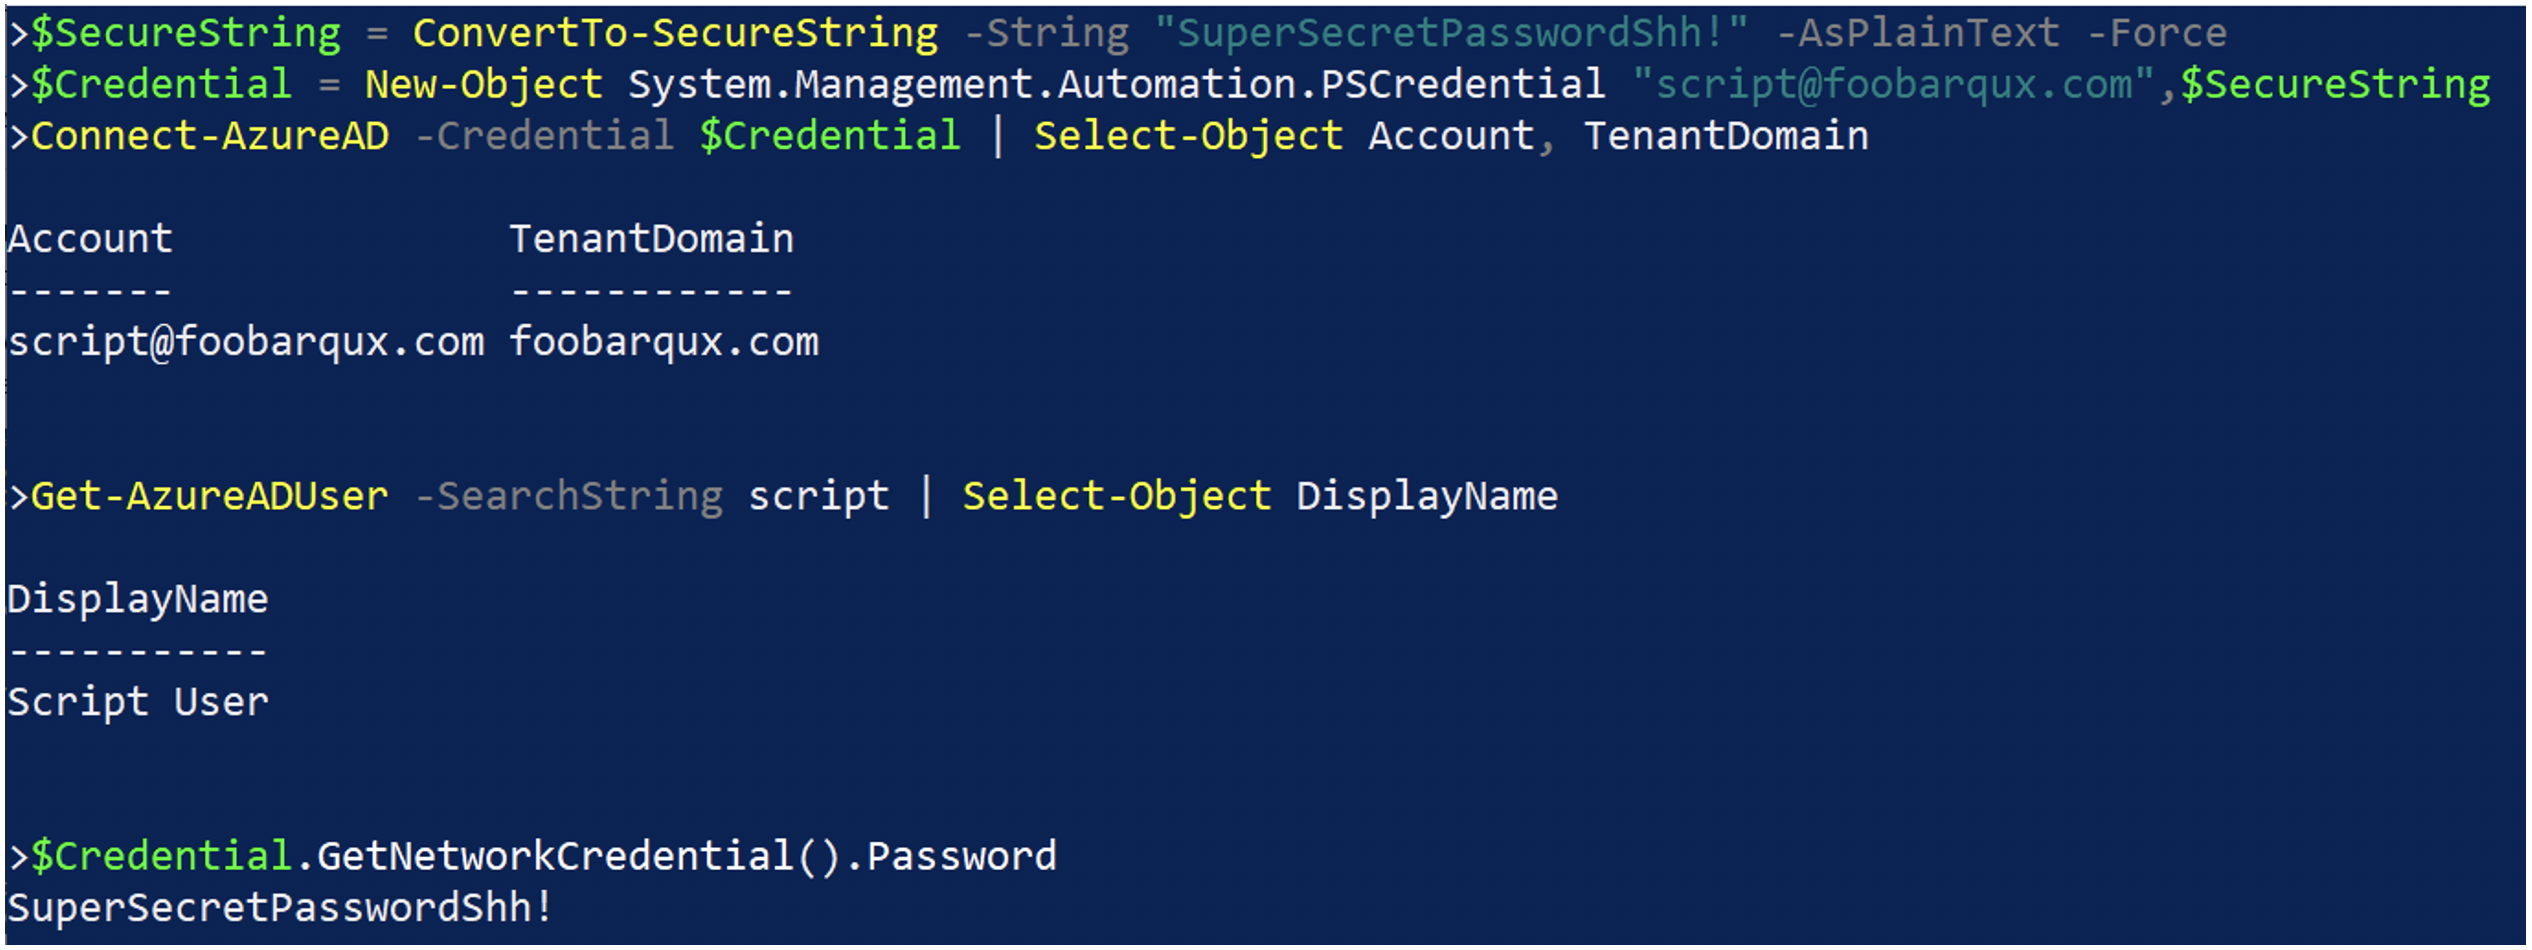Viewport: 2532px width, 950px height.
Task: Click the Connect-AzureAD command
Action: coord(210,136)
